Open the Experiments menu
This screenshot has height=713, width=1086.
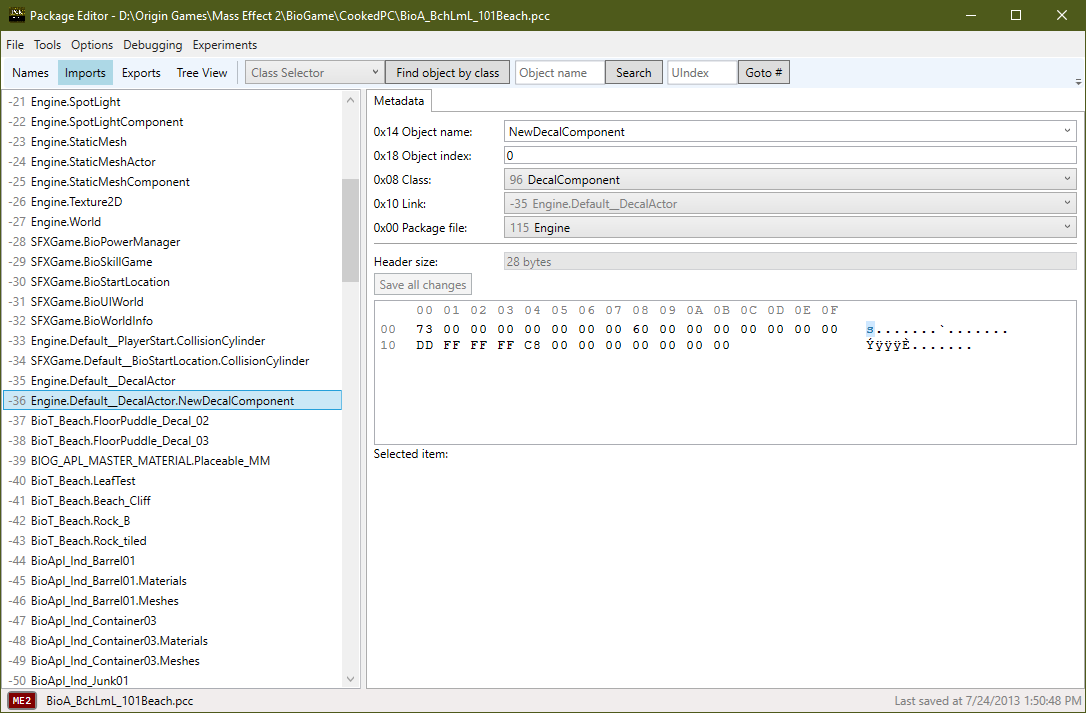pos(224,45)
